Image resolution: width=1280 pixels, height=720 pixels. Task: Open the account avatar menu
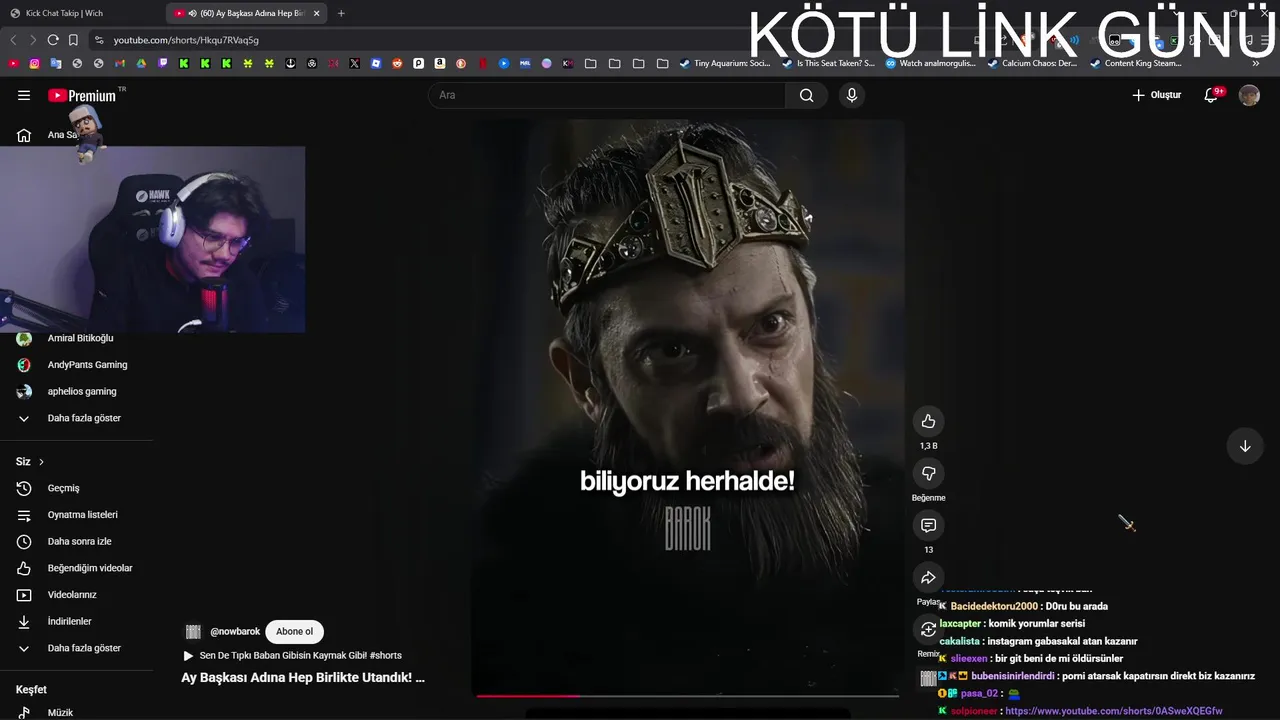pos(1249,95)
